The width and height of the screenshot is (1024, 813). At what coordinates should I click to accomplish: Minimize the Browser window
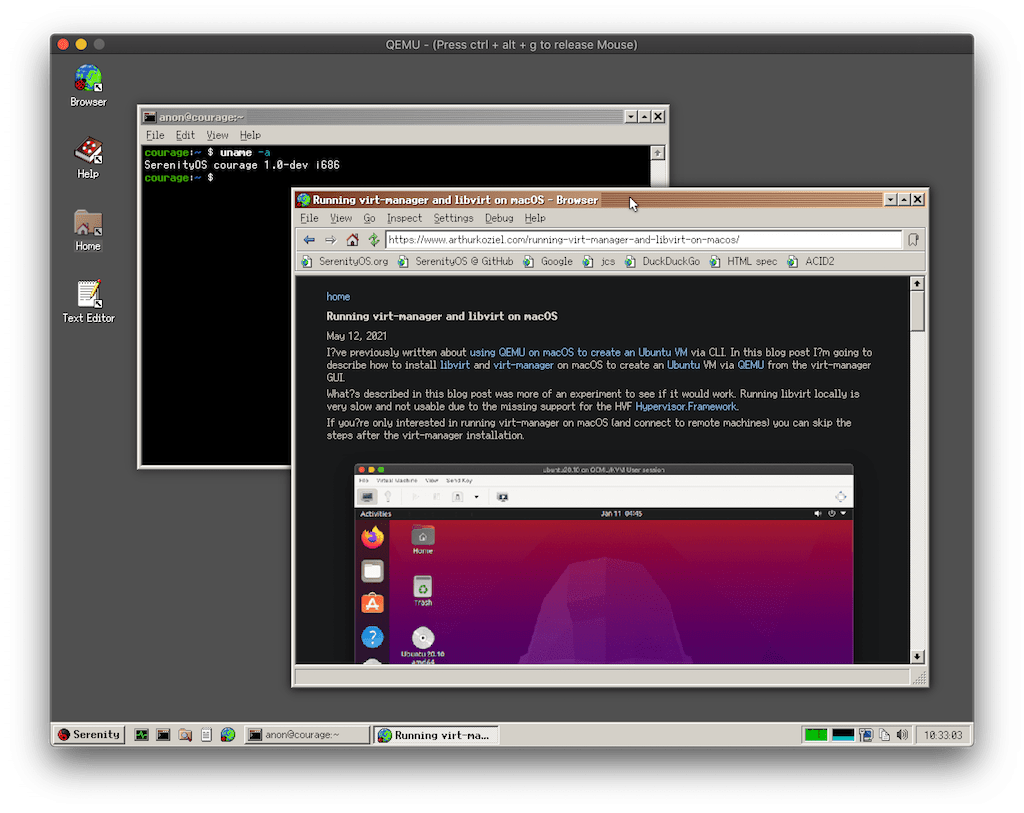[891, 200]
